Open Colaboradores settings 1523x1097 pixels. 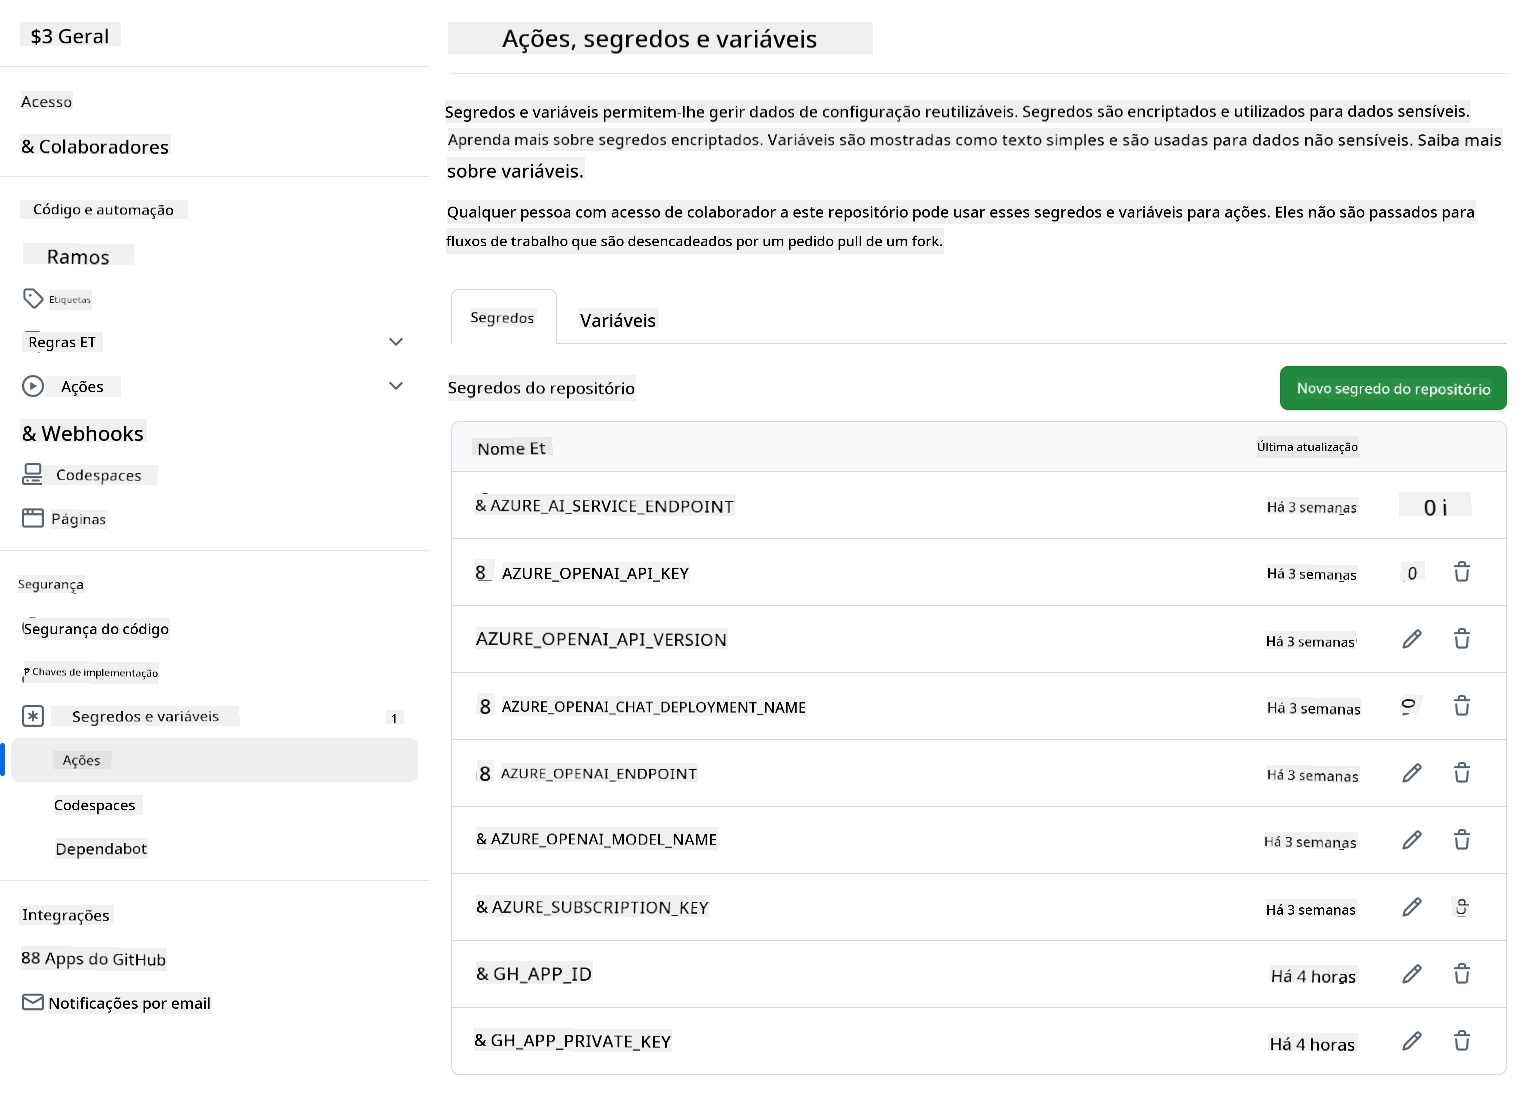(x=95, y=147)
